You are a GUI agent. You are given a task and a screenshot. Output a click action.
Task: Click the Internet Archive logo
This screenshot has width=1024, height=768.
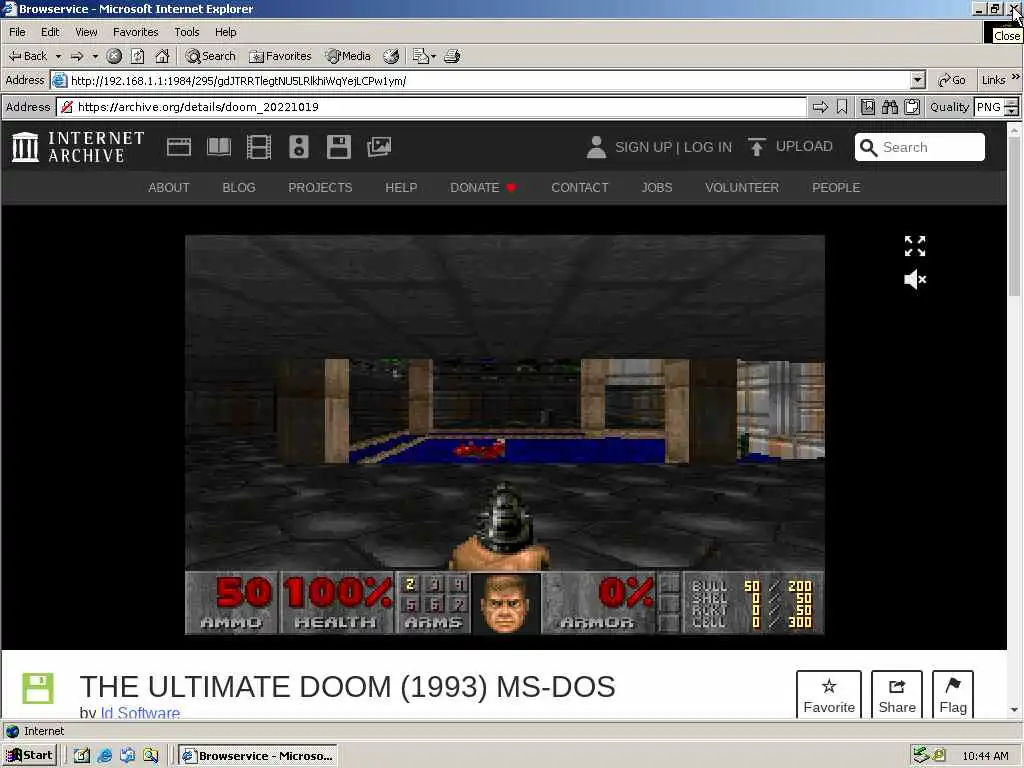(x=78, y=147)
